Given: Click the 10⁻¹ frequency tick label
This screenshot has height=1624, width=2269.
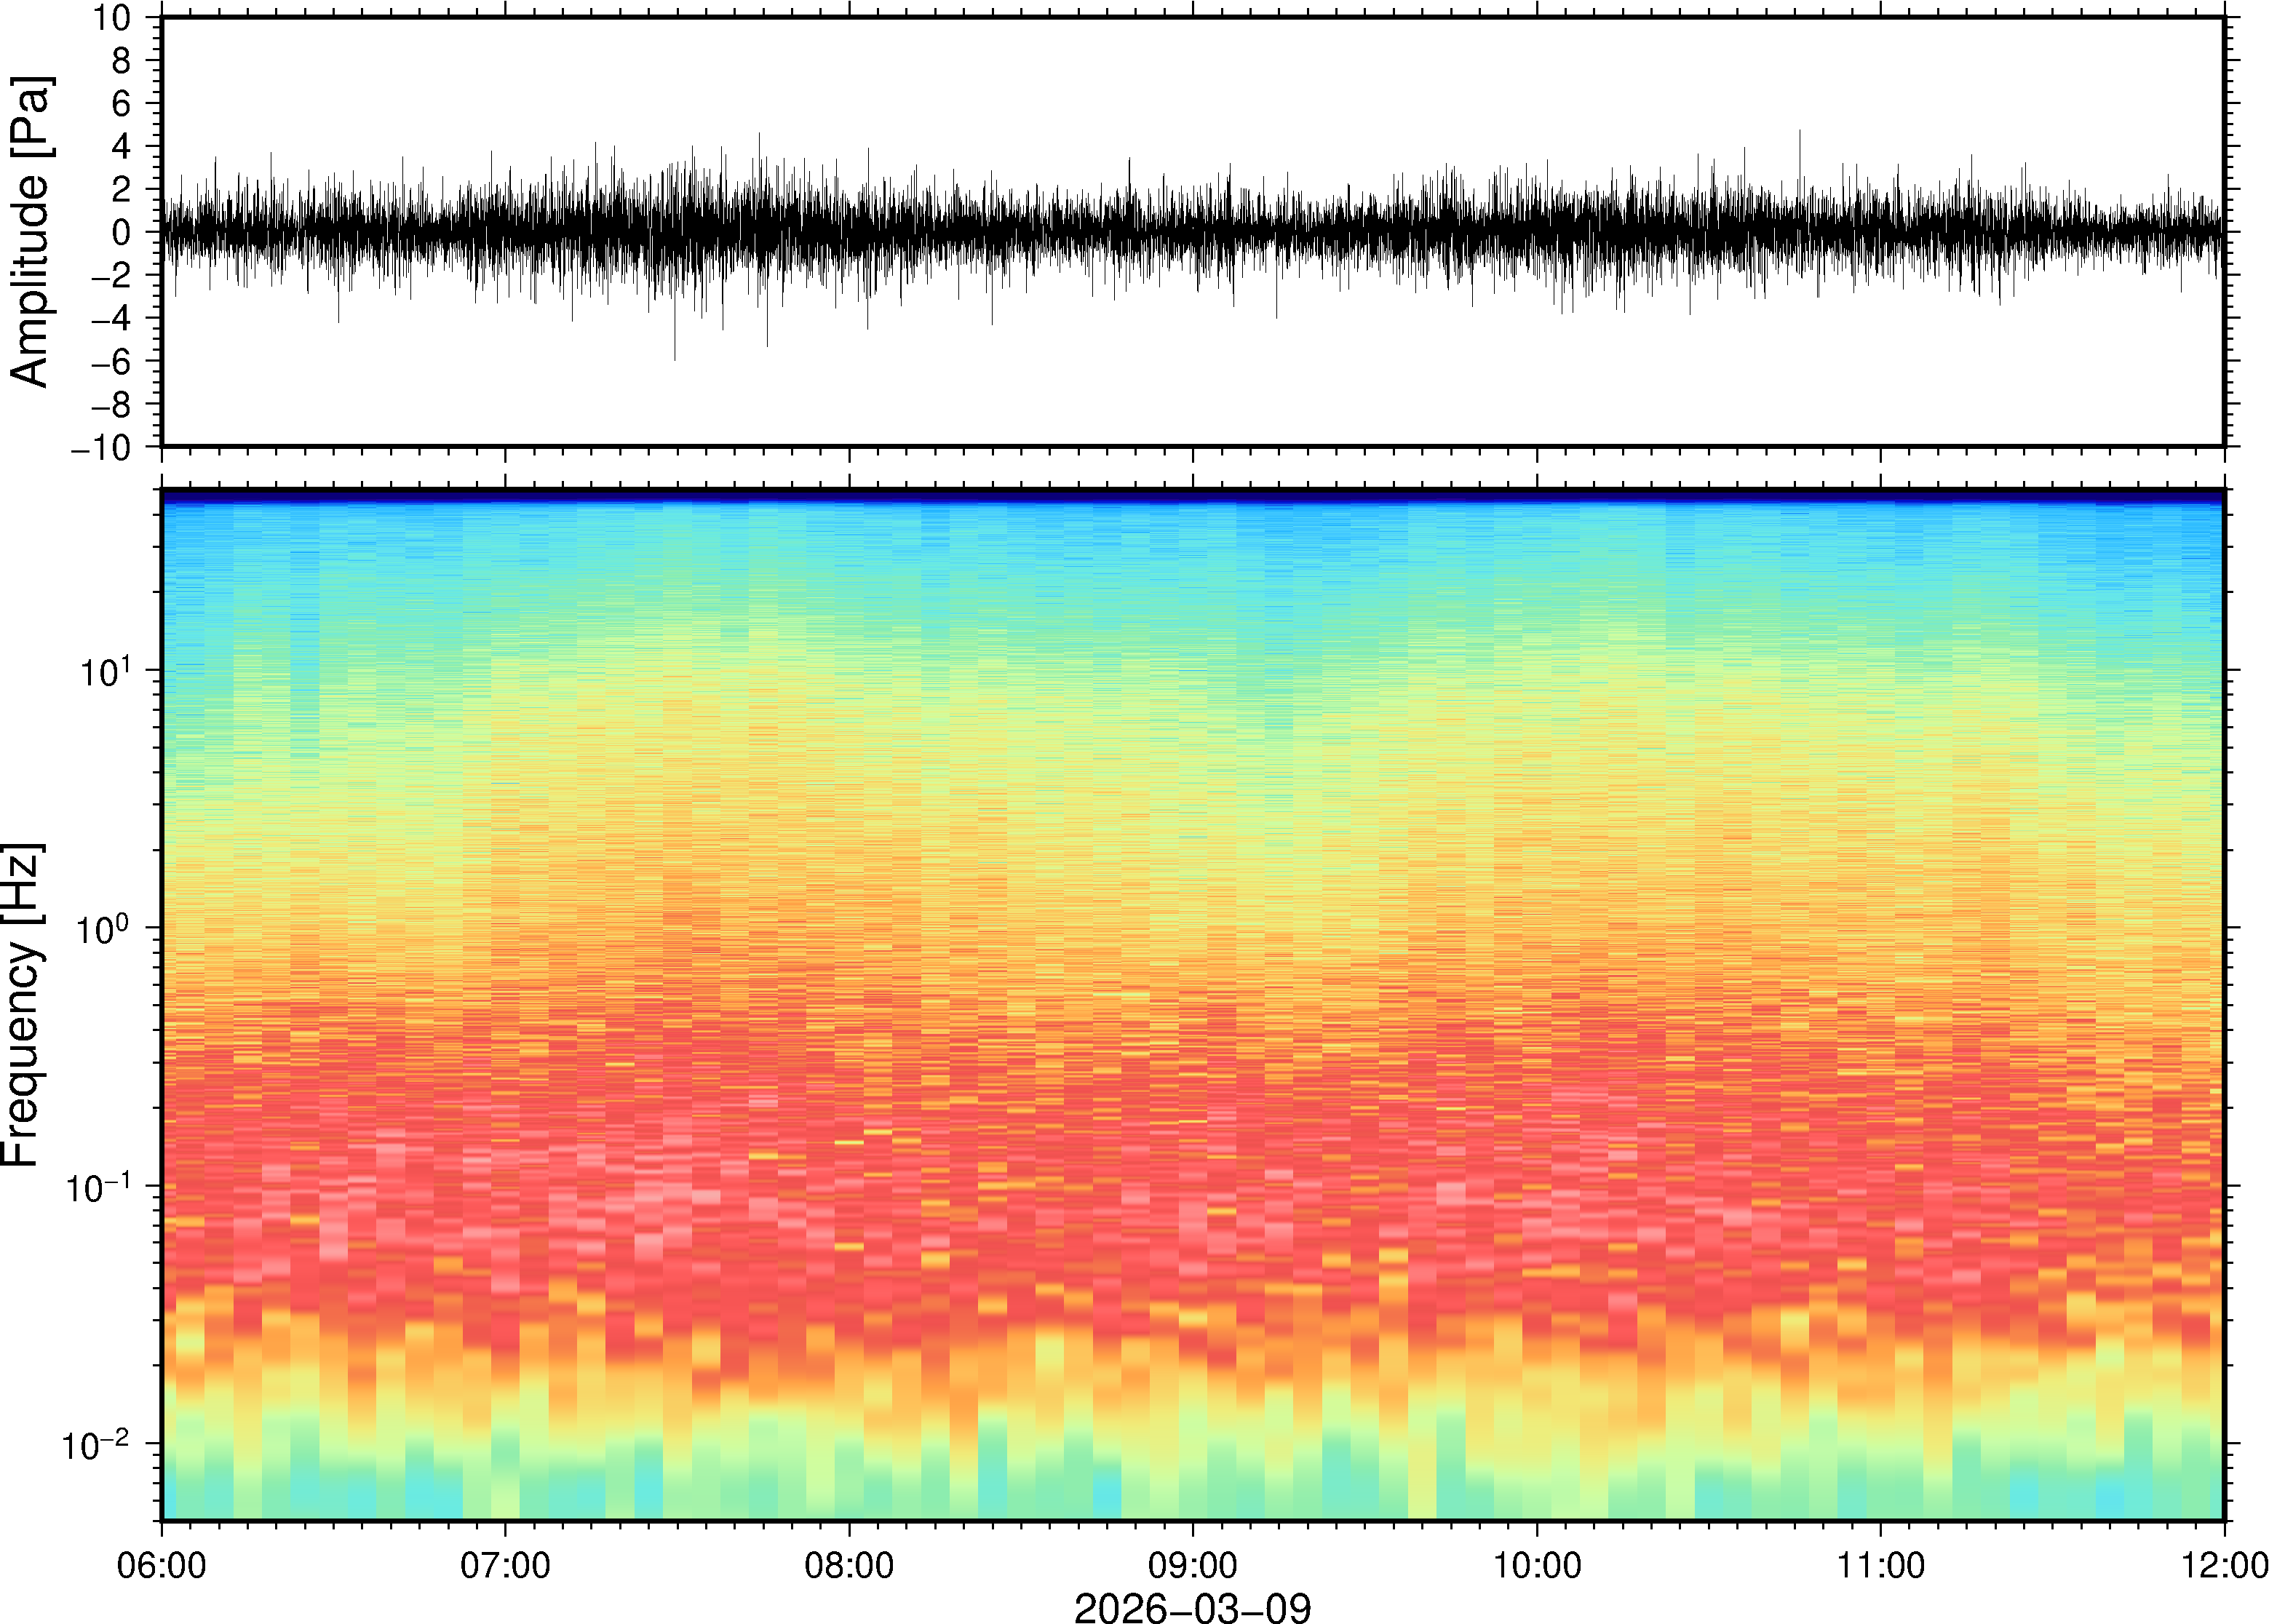Looking at the screenshot, I should (100, 1187).
